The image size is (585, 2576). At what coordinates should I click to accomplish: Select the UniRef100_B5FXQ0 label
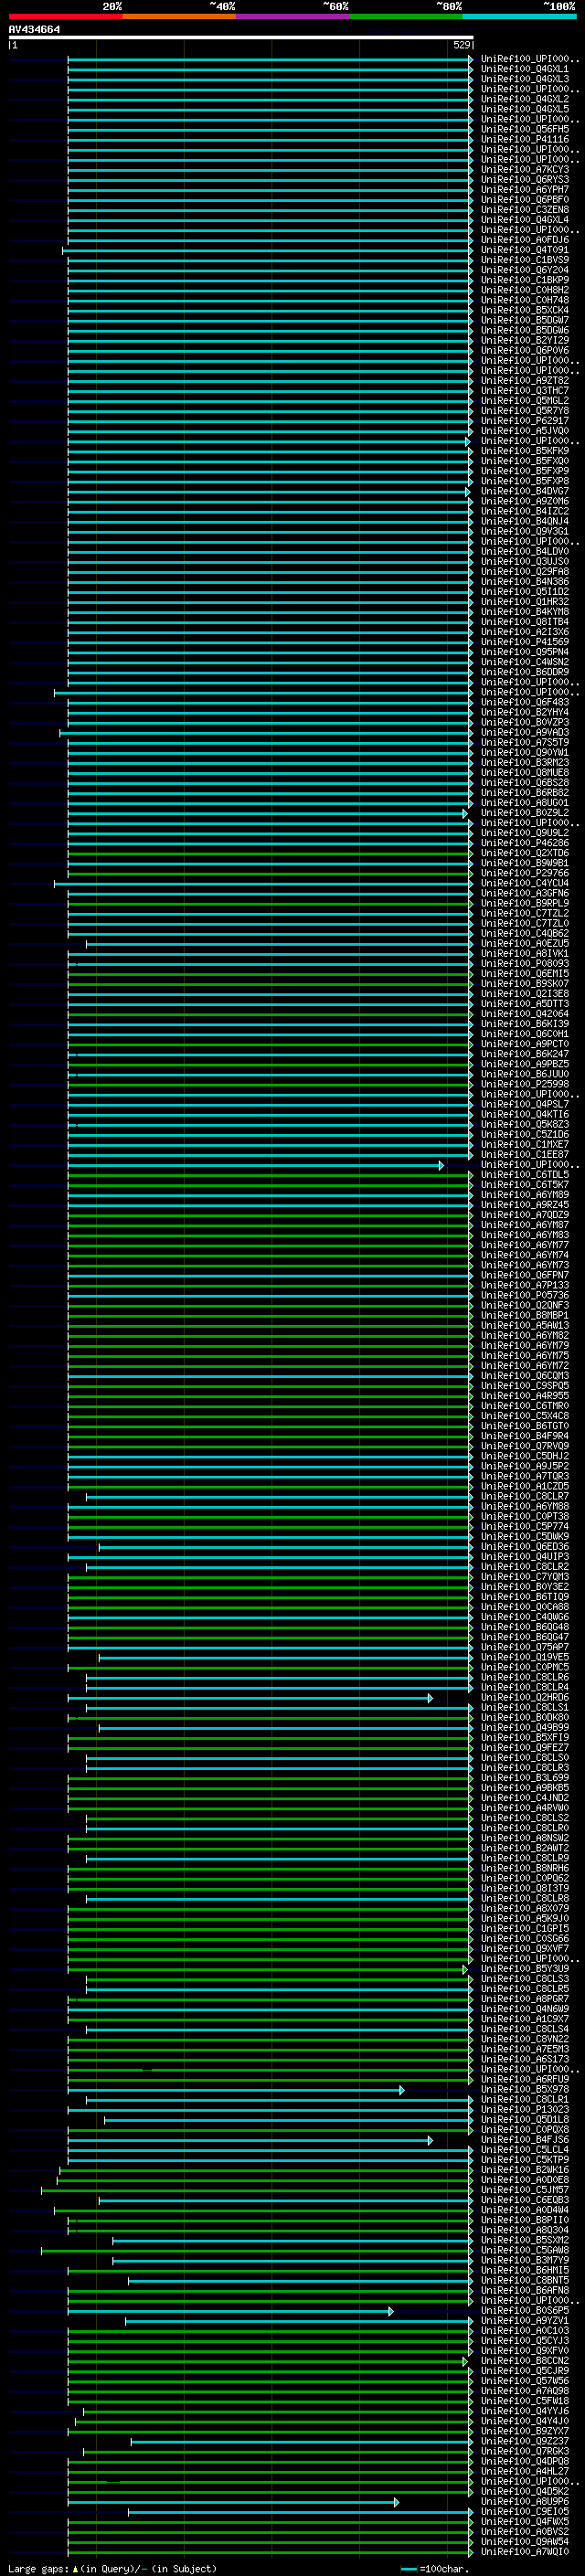(x=524, y=462)
